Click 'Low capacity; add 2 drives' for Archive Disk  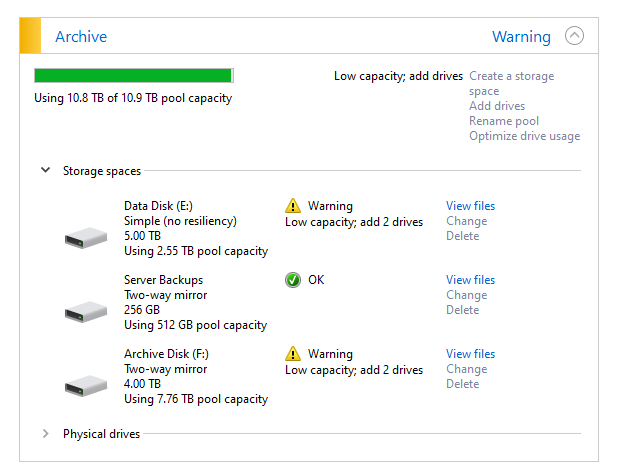point(354,370)
